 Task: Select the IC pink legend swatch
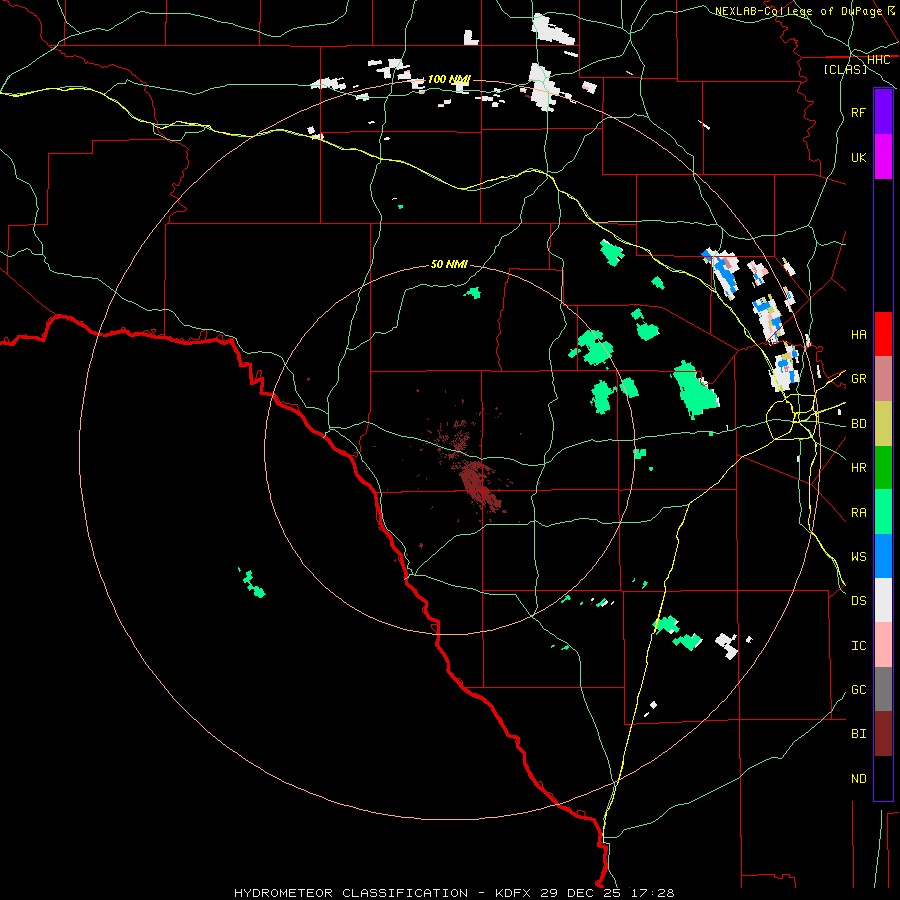[883, 645]
